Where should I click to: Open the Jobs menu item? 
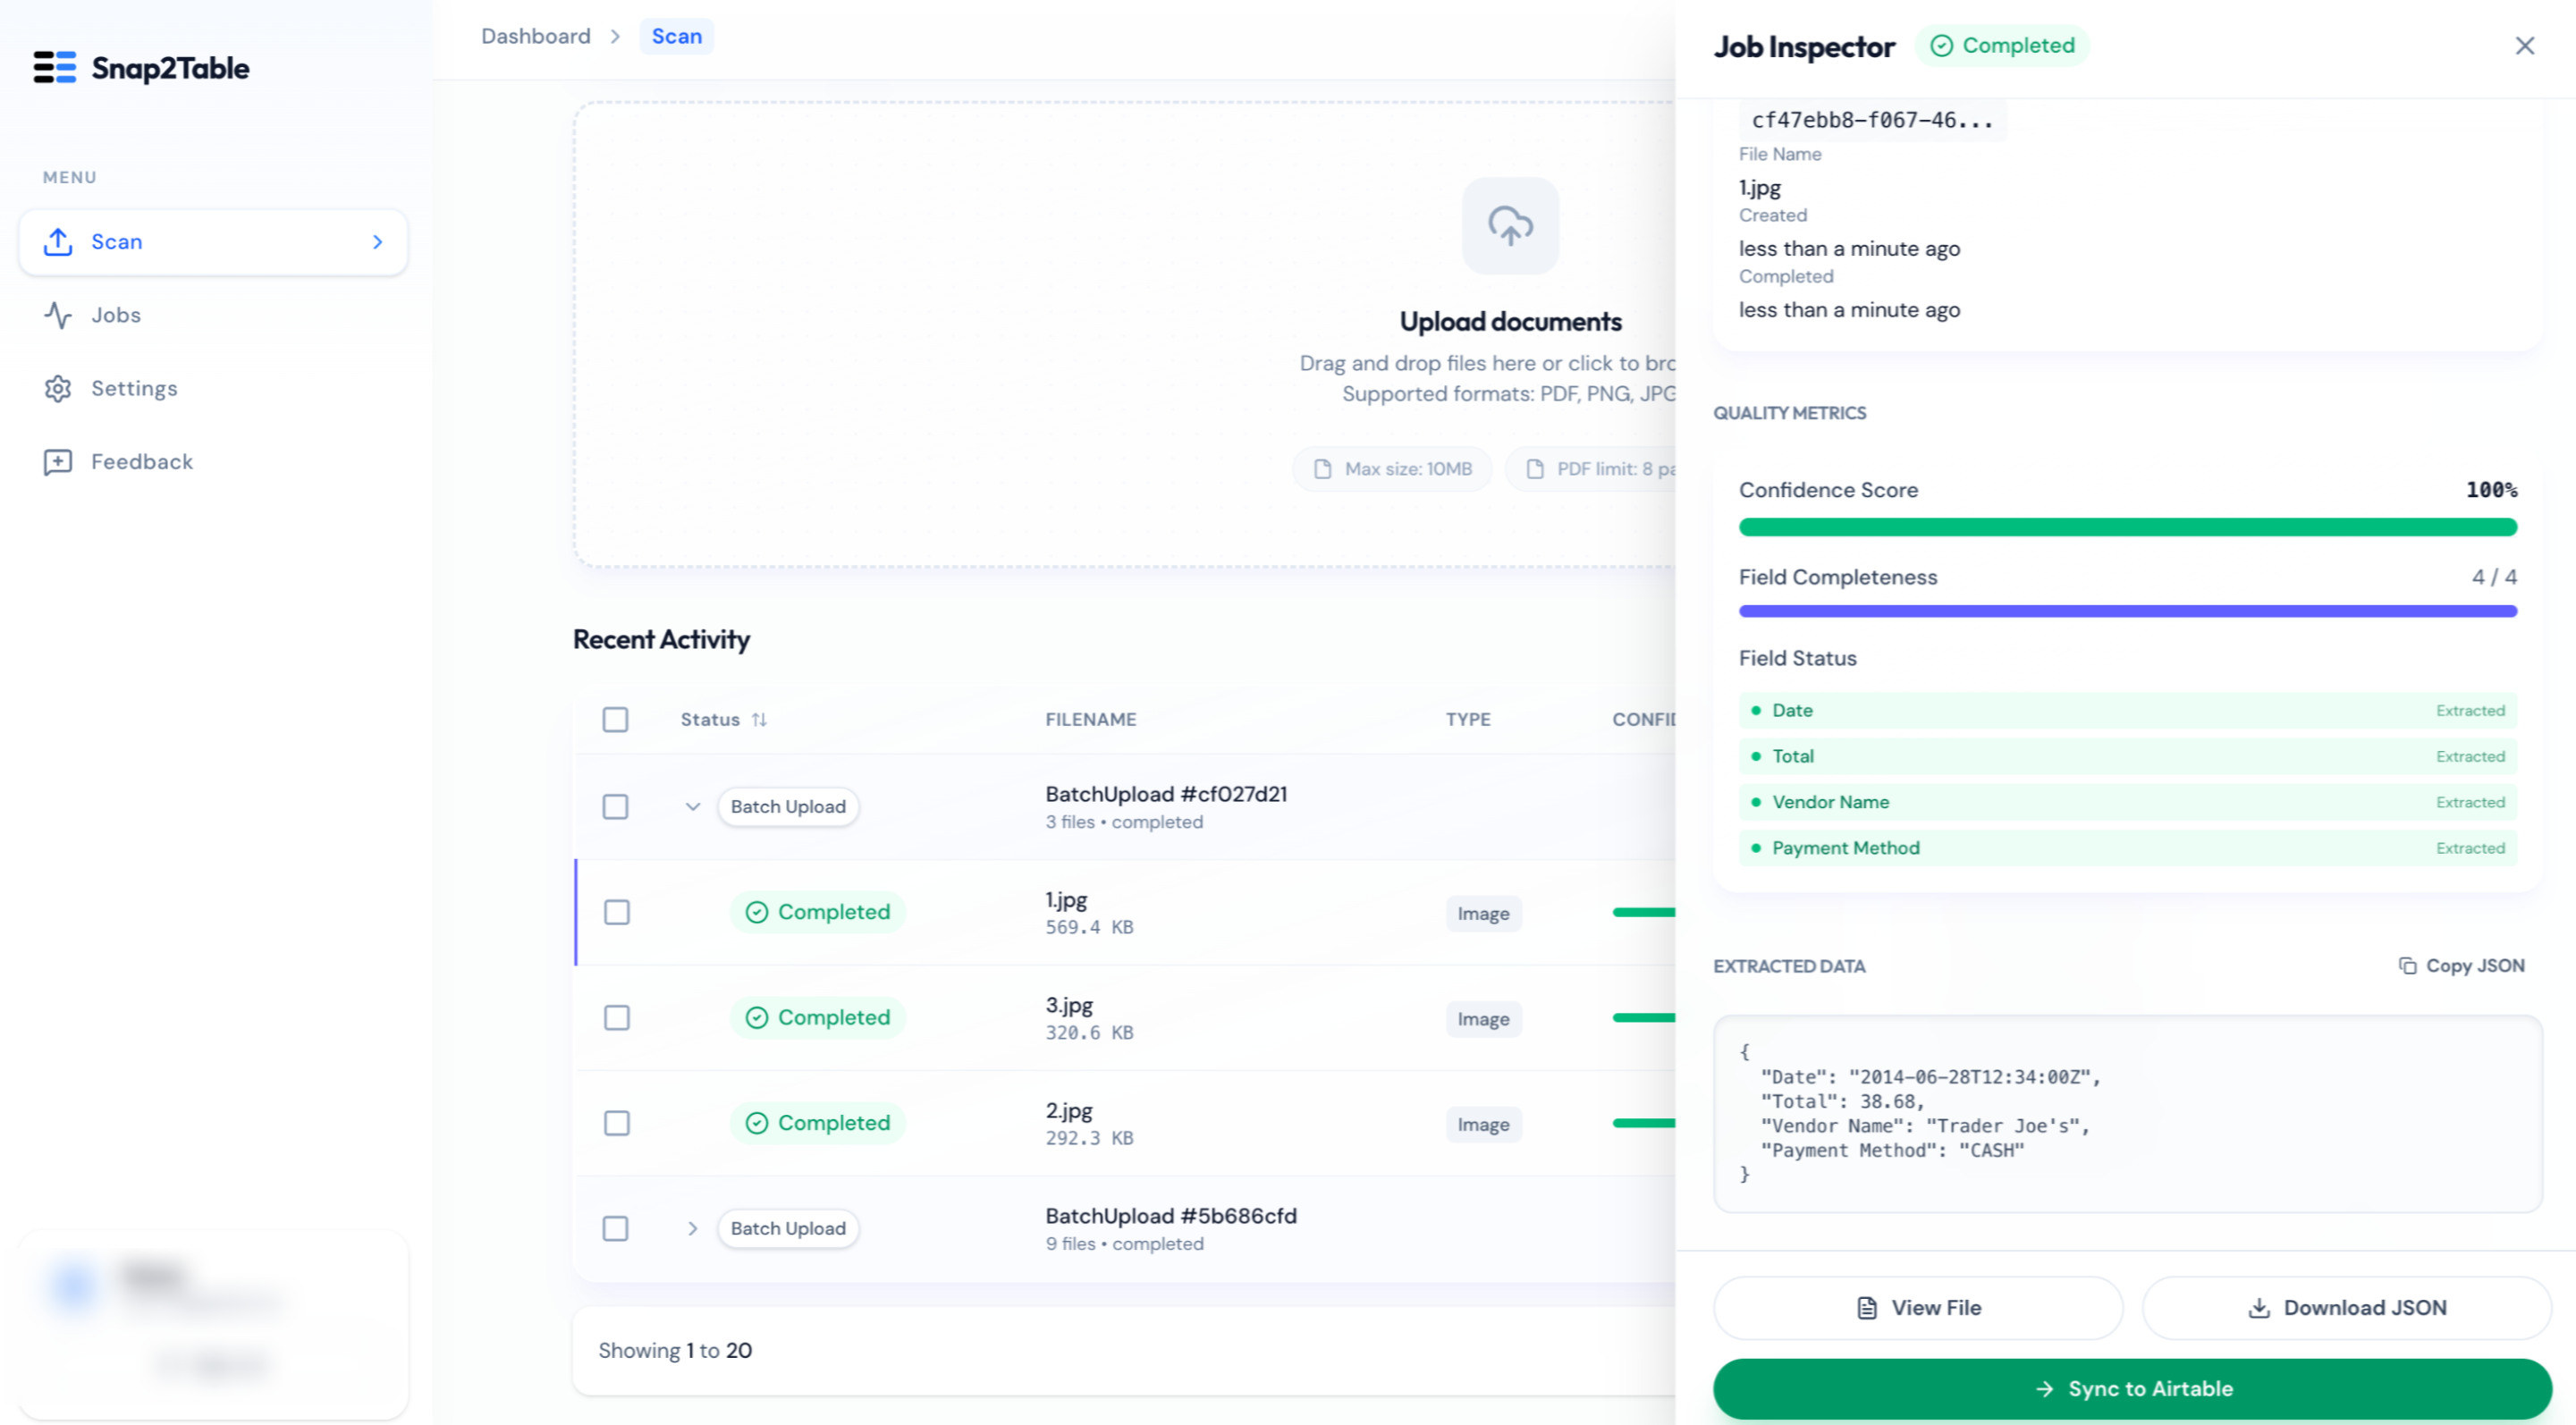[116, 315]
